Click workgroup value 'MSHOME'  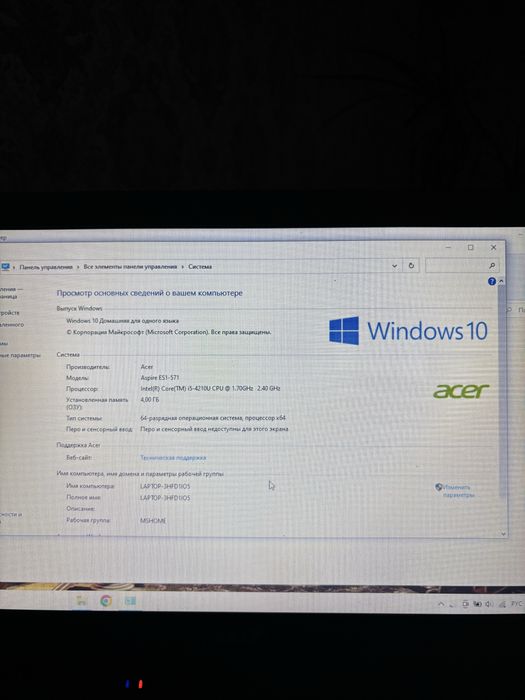[x=153, y=521]
